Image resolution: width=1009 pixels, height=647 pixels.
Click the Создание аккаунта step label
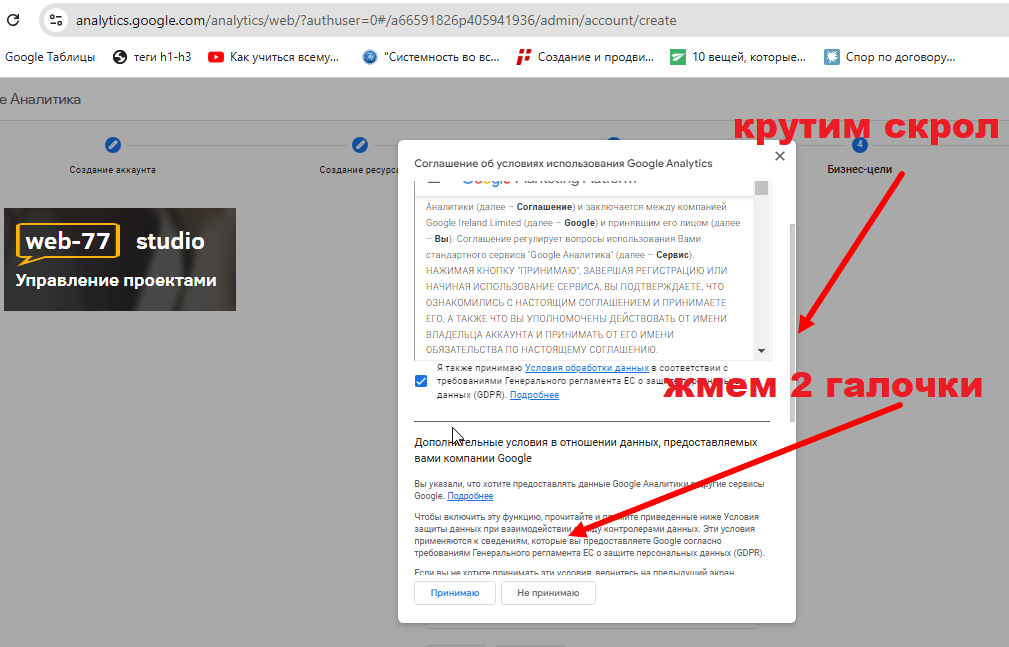tap(113, 170)
